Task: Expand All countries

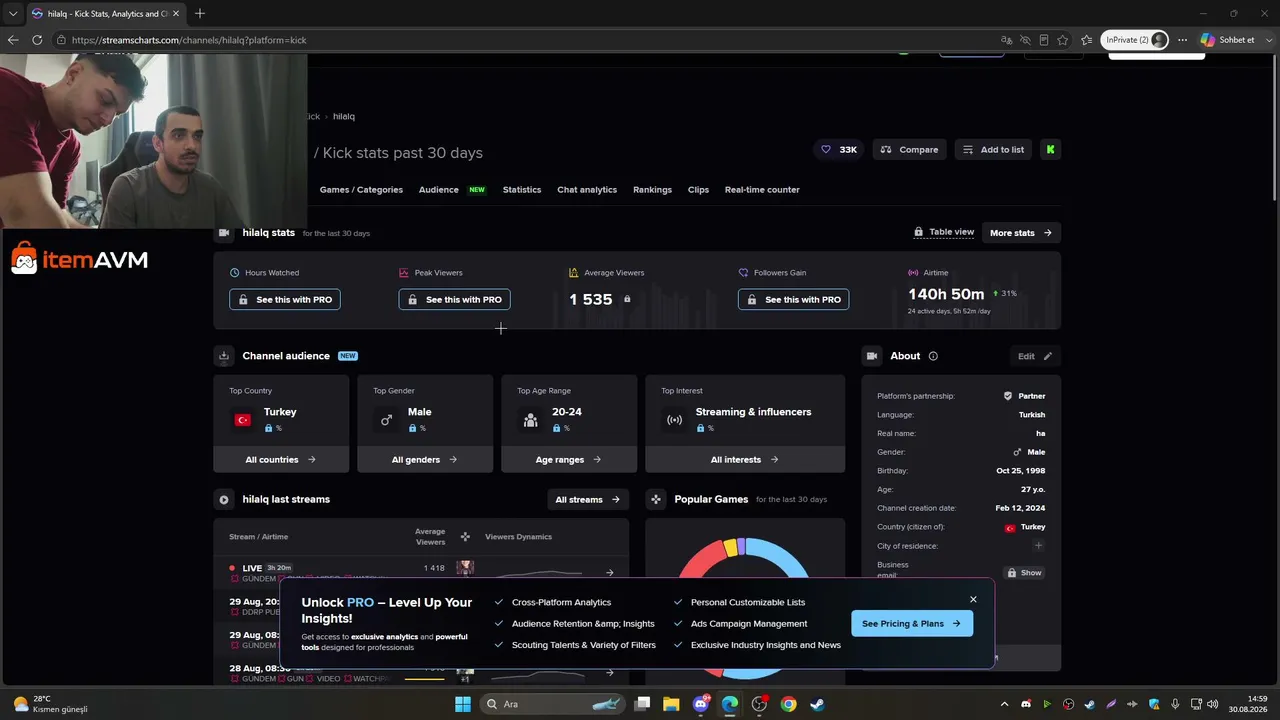Action: 281,459
